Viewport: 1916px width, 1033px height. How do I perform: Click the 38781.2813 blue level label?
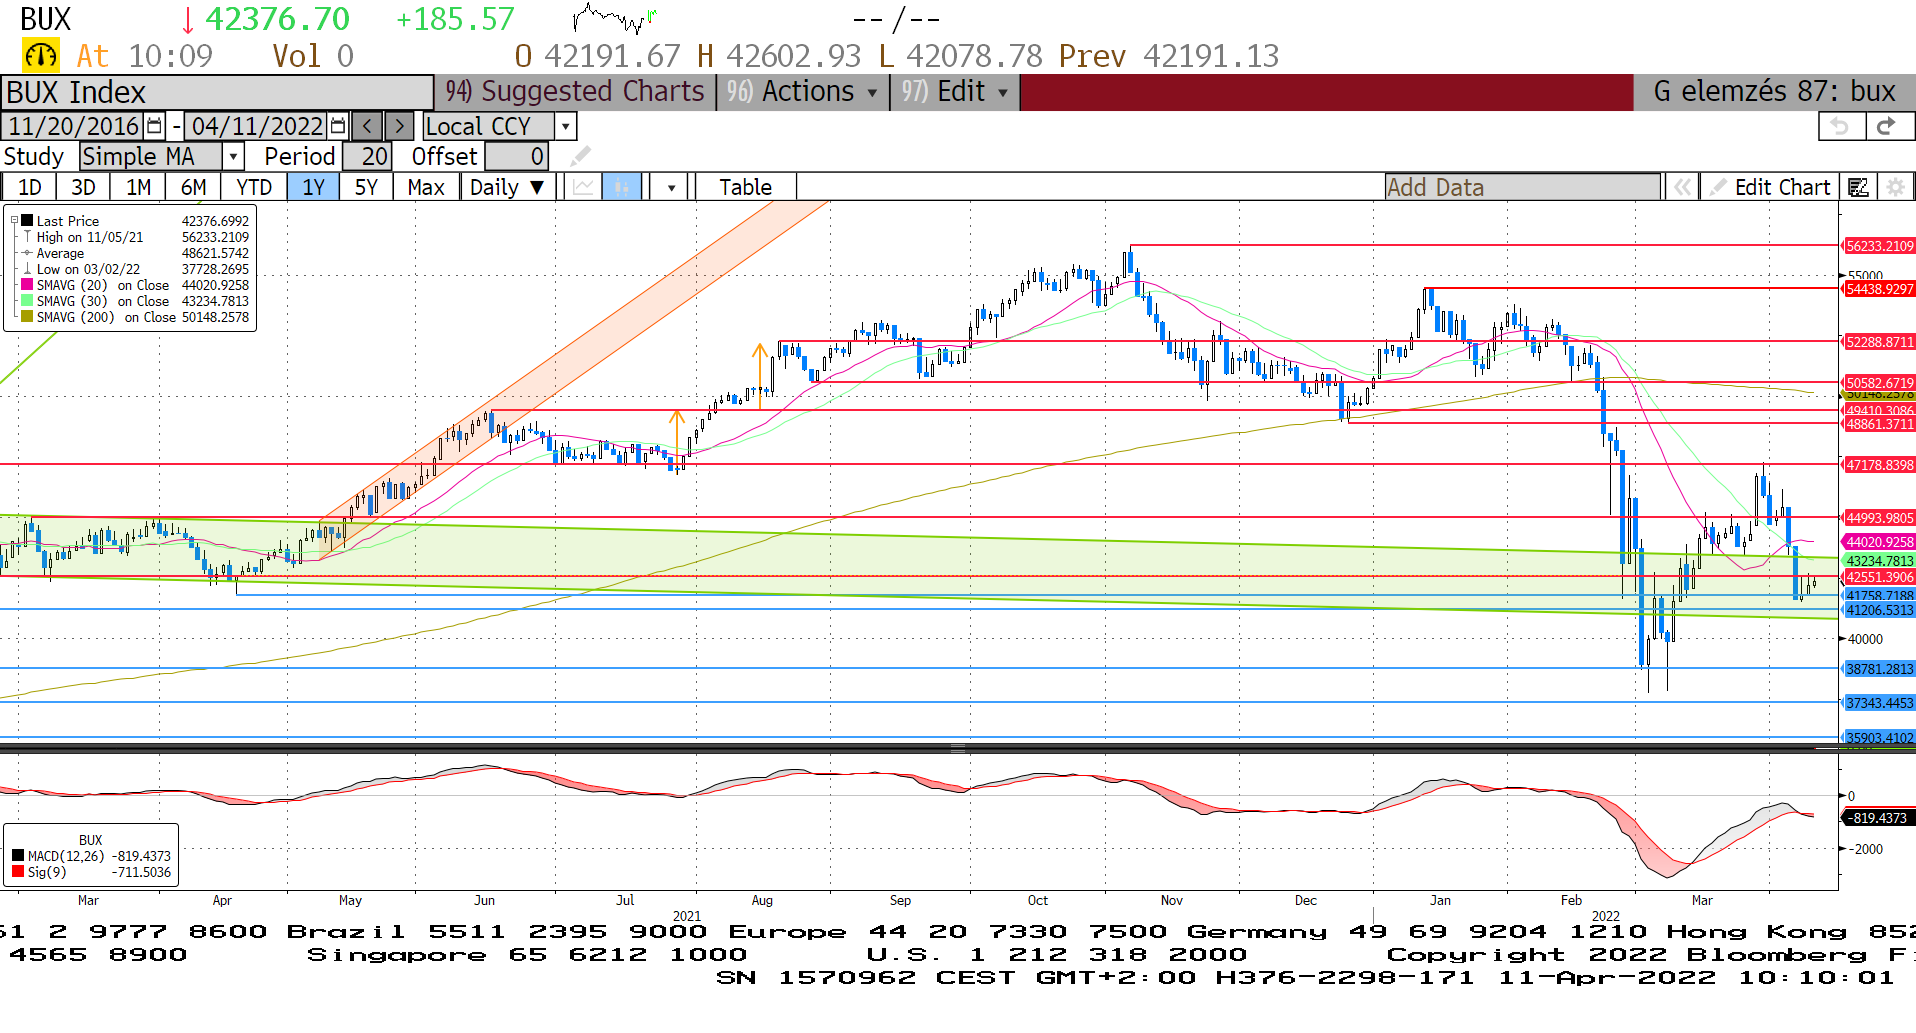pyautogui.click(x=1879, y=669)
